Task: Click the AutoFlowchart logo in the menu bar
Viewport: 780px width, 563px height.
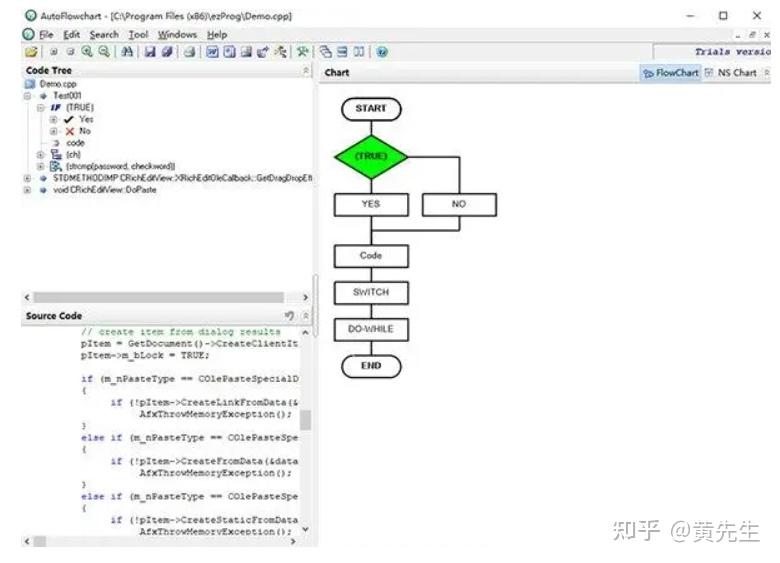Action: 29,34
